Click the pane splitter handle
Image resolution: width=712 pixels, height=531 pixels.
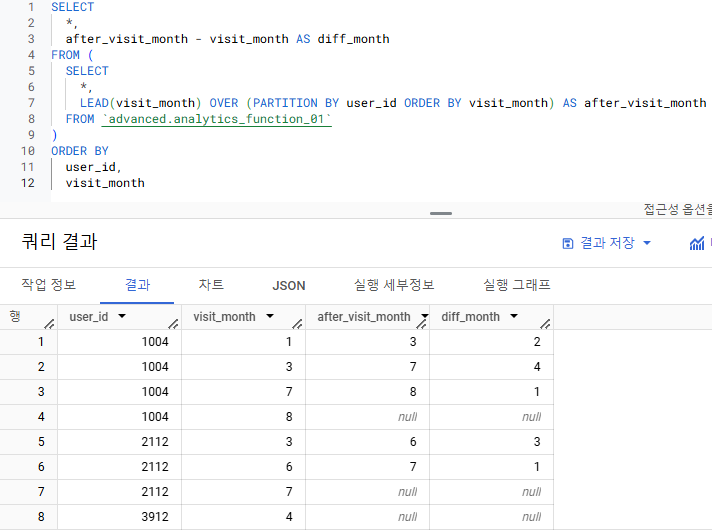(441, 213)
